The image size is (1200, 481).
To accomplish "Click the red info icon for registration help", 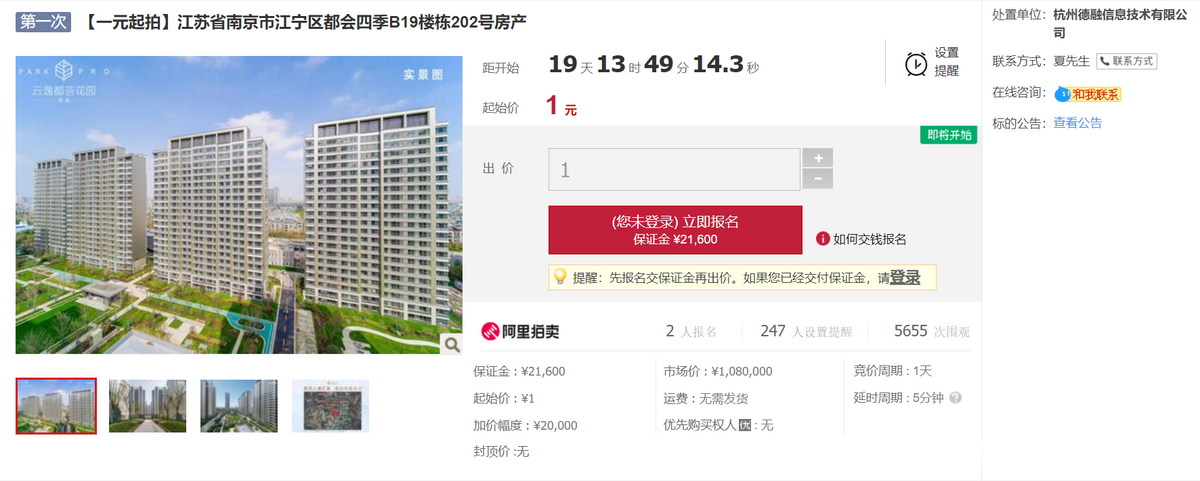I will click(823, 239).
